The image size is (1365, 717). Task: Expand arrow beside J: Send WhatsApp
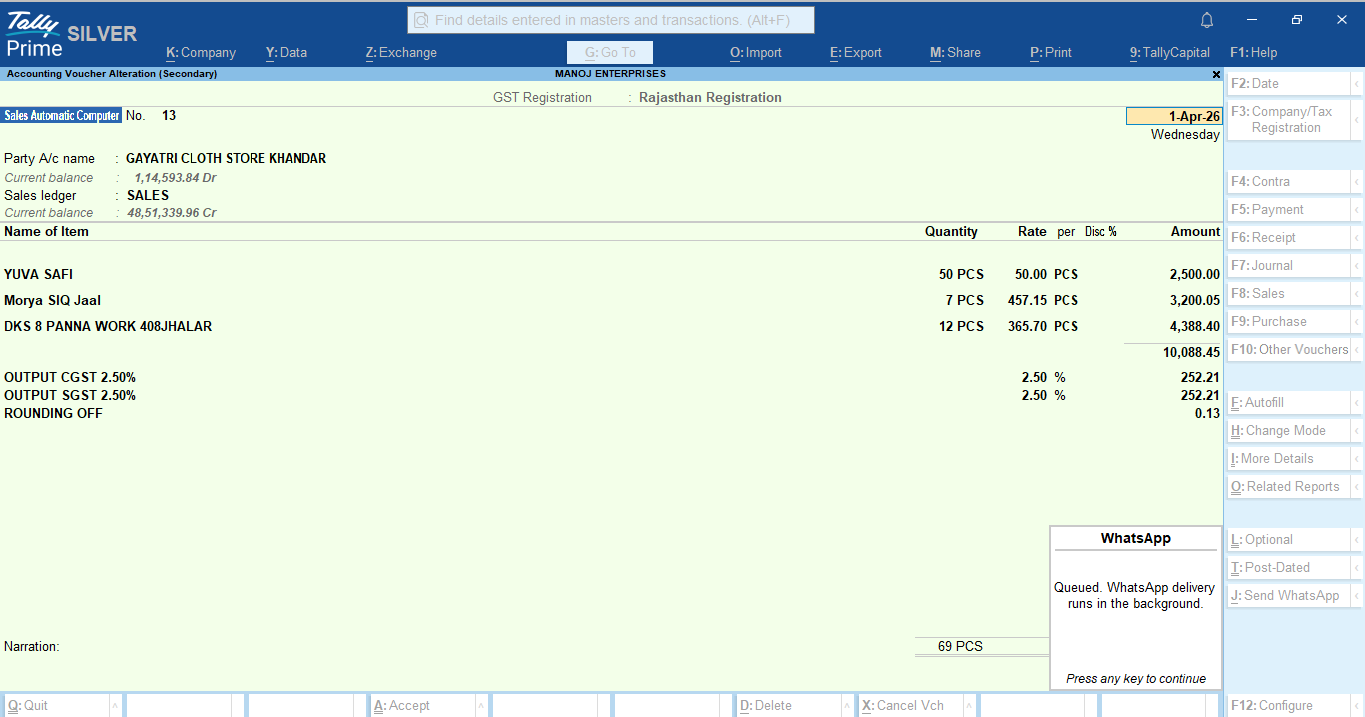tap(1357, 596)
